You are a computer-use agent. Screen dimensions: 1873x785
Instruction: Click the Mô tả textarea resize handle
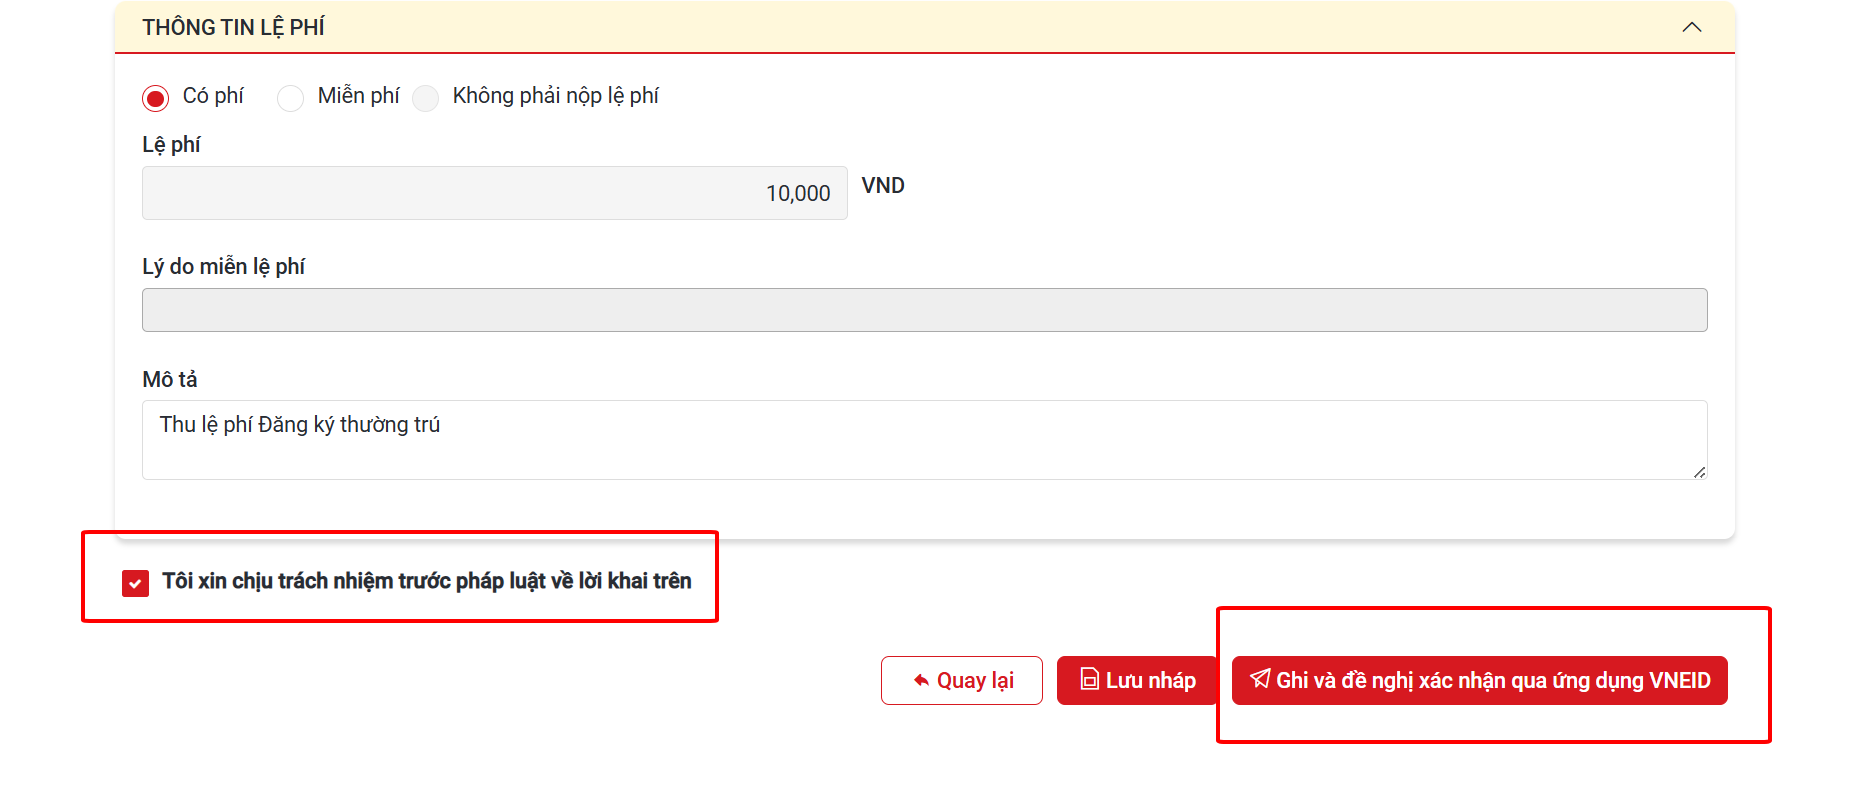tap(1699, 472)
